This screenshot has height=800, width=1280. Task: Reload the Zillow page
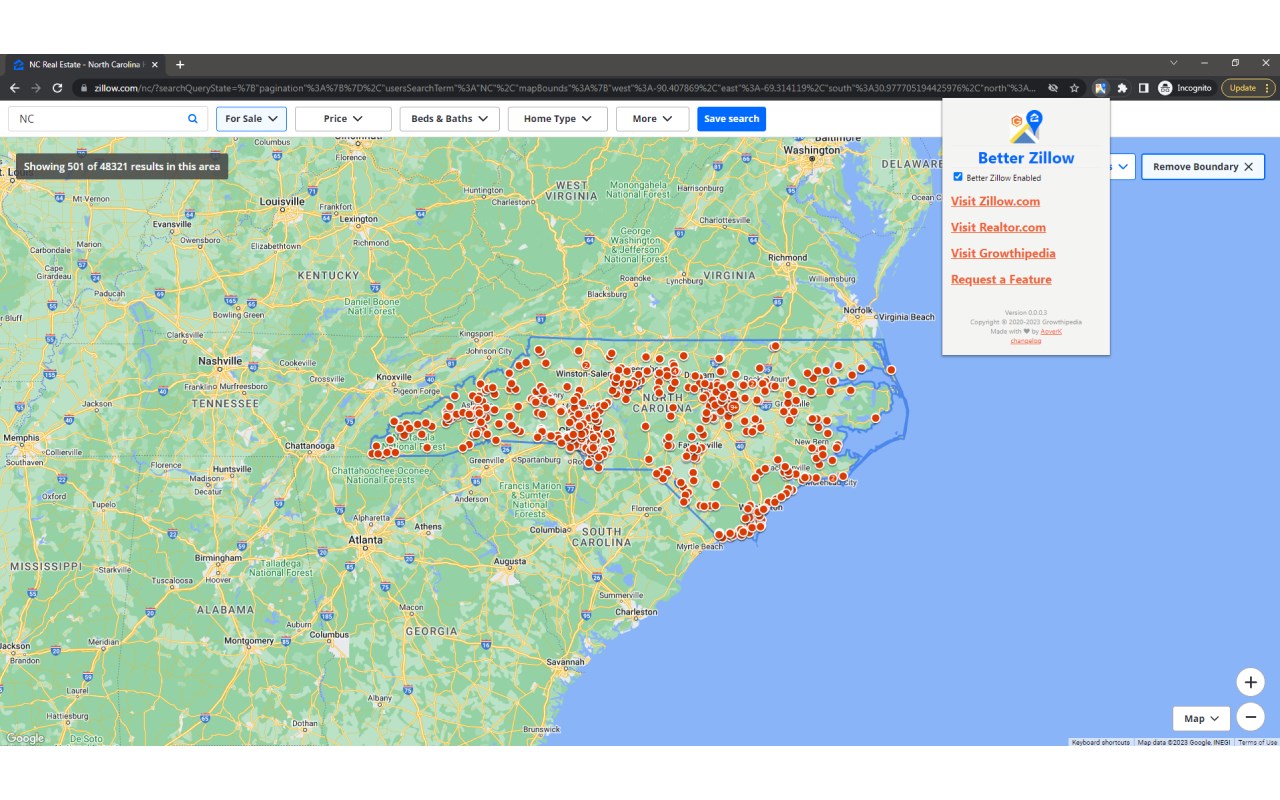pyautogui.click(x=57, y=88)
